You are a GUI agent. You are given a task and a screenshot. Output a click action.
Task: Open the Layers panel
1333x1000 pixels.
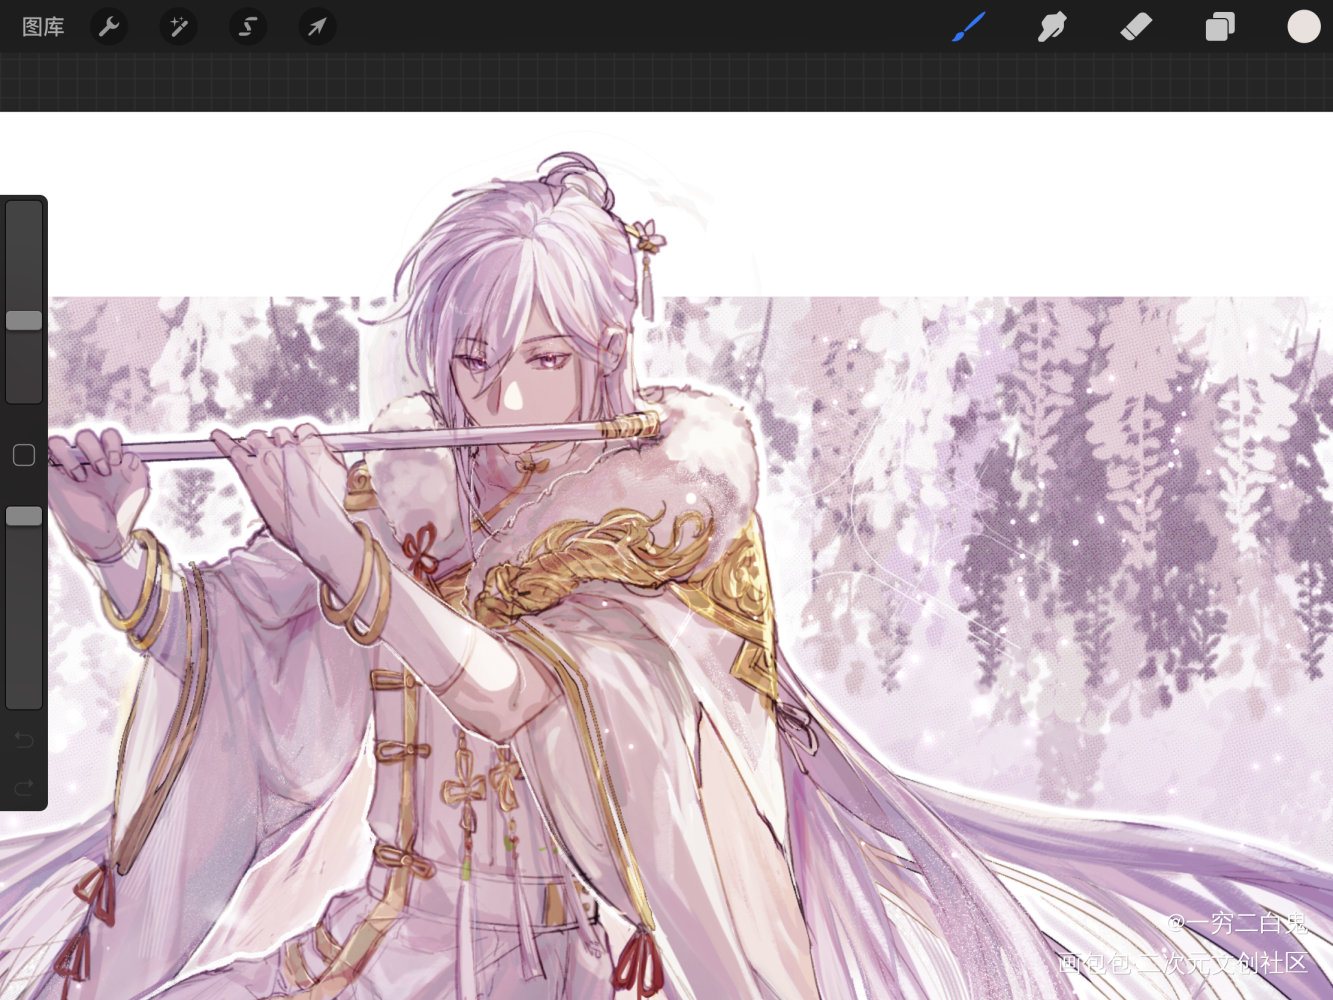pos(1220,27)
